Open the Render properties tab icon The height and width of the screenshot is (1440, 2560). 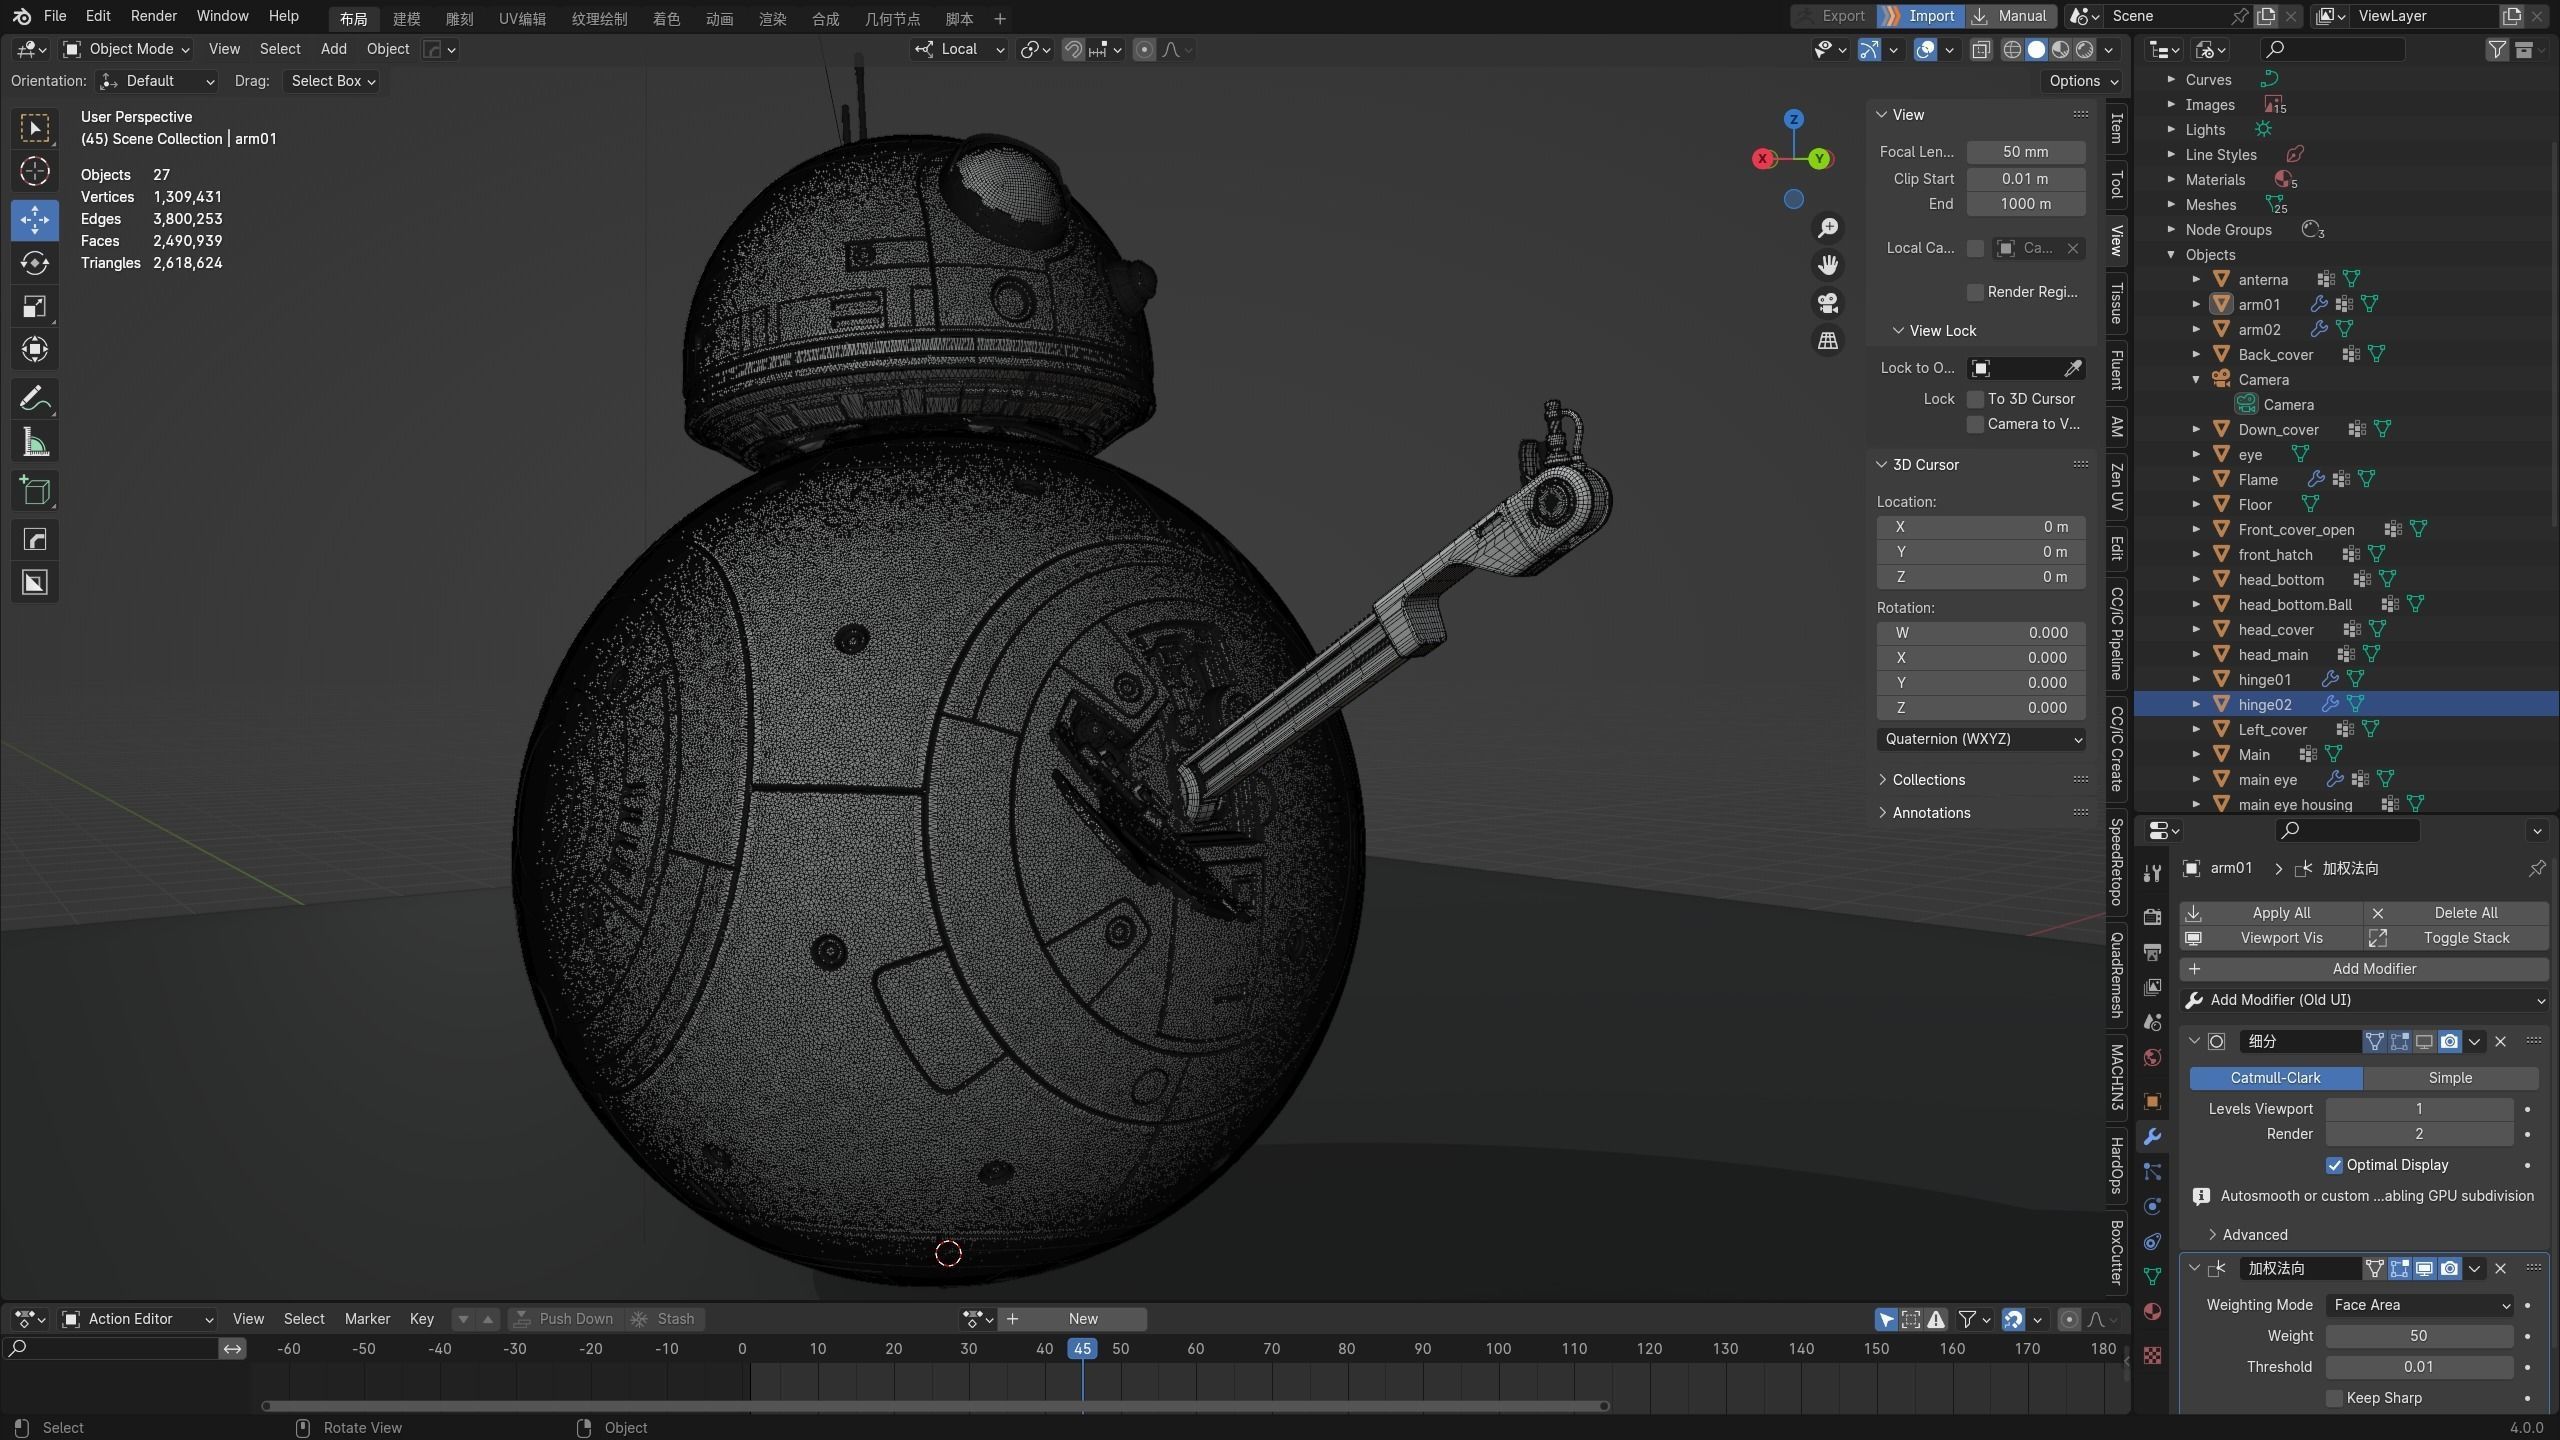click(x=2153, y=917)
